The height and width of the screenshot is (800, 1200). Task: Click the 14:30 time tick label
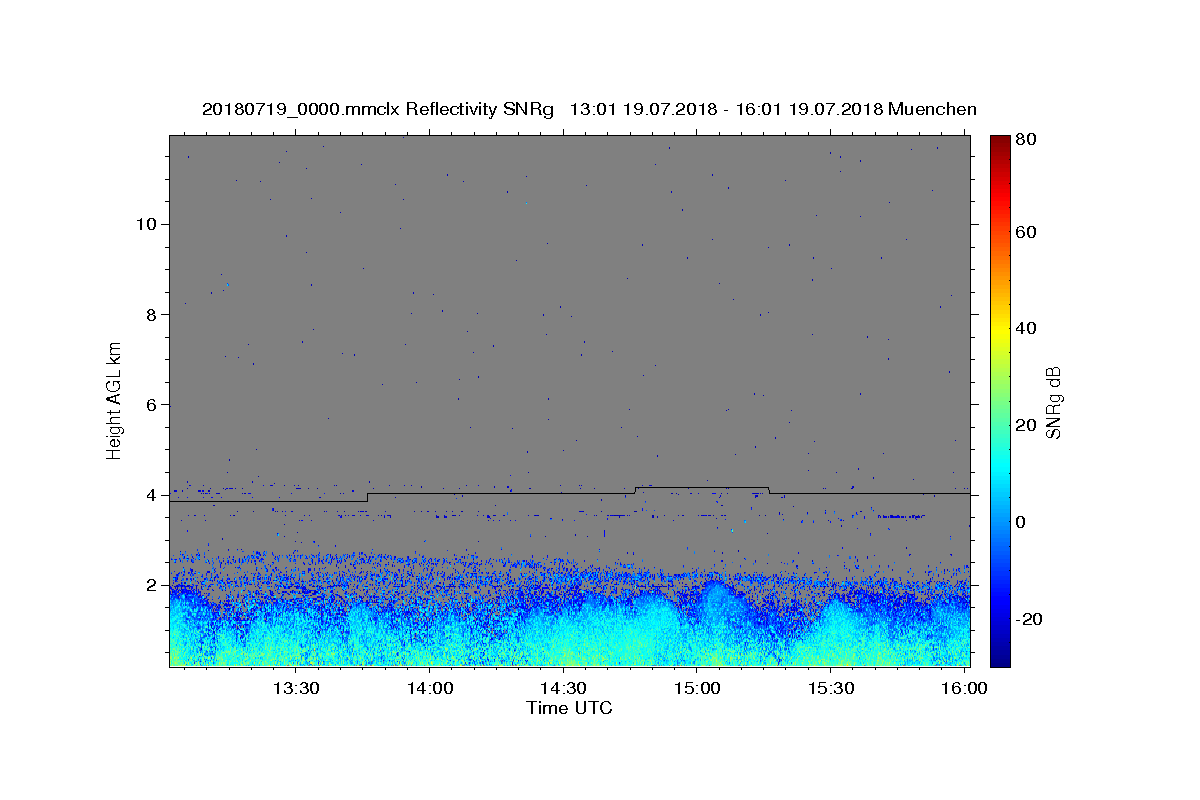(564, 688)
